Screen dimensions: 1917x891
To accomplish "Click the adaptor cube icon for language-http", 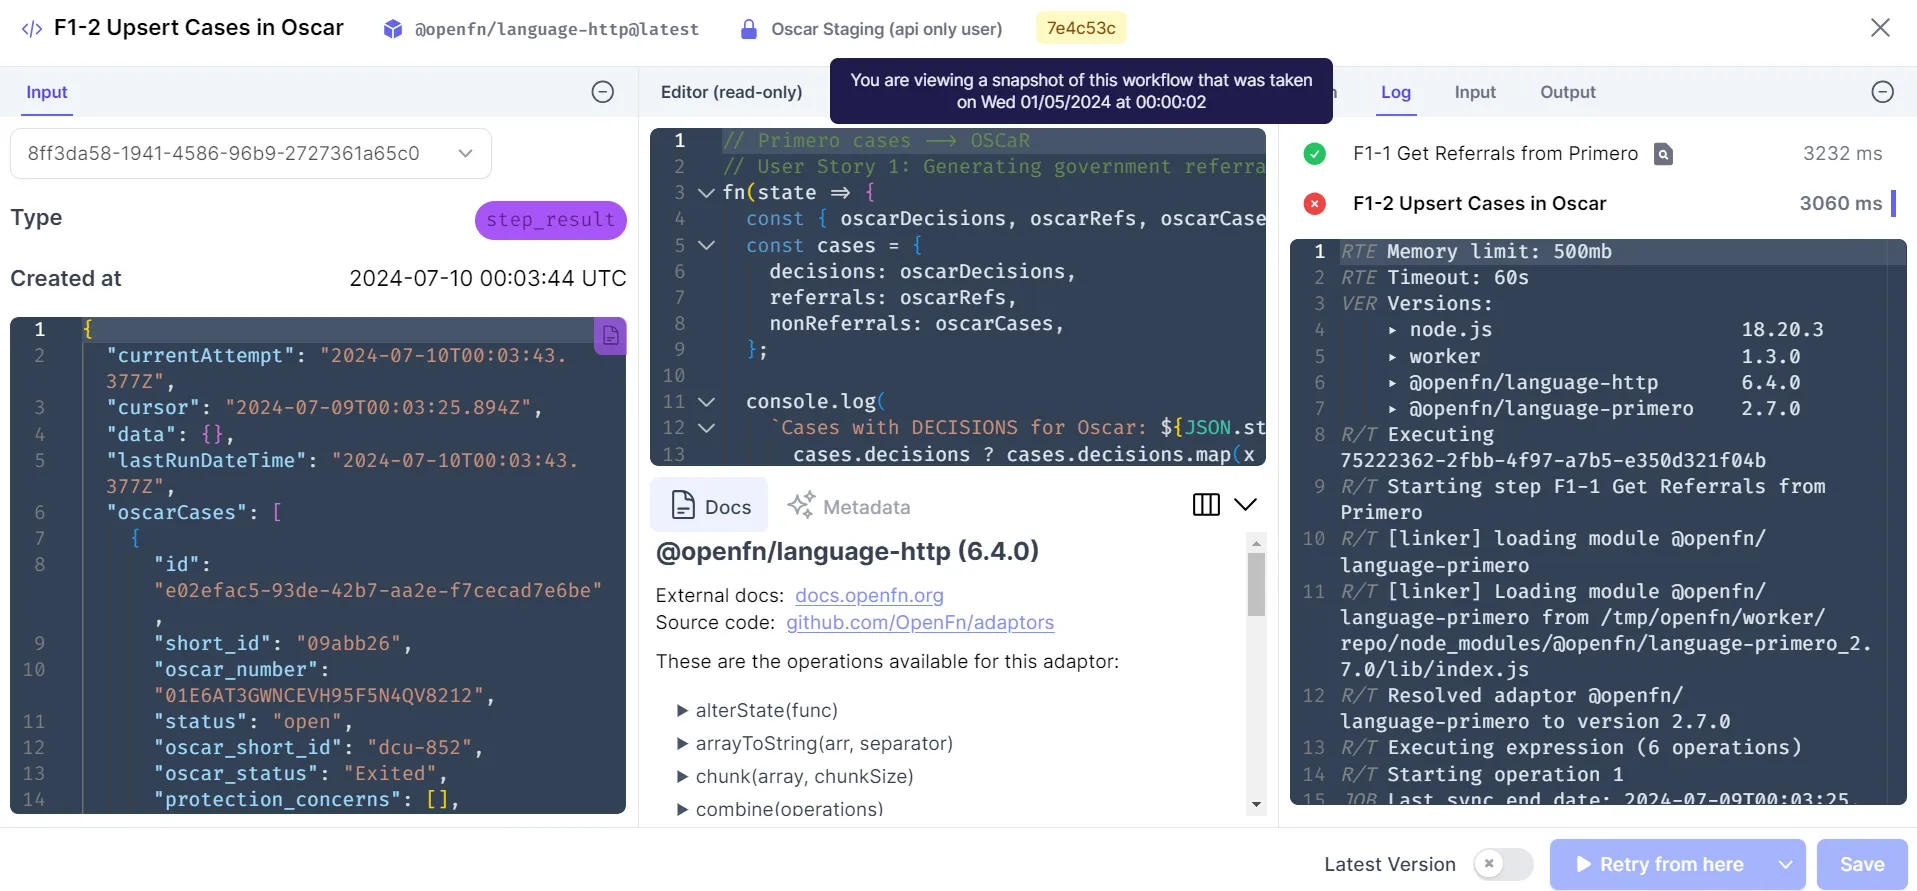I will tap(393, 29).
